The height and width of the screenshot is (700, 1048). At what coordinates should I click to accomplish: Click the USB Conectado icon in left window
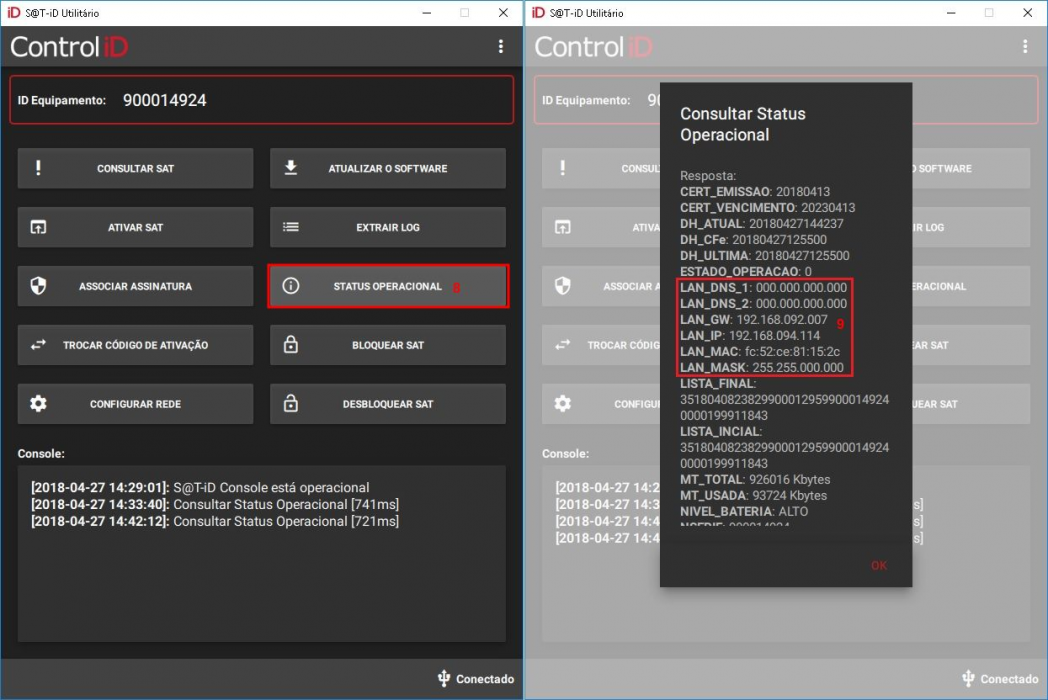pyautogui.click(x=444, y=679)
